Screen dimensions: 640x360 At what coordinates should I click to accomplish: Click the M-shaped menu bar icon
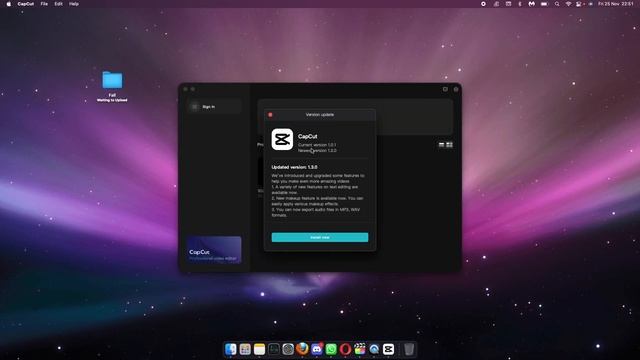click(531, 4)
